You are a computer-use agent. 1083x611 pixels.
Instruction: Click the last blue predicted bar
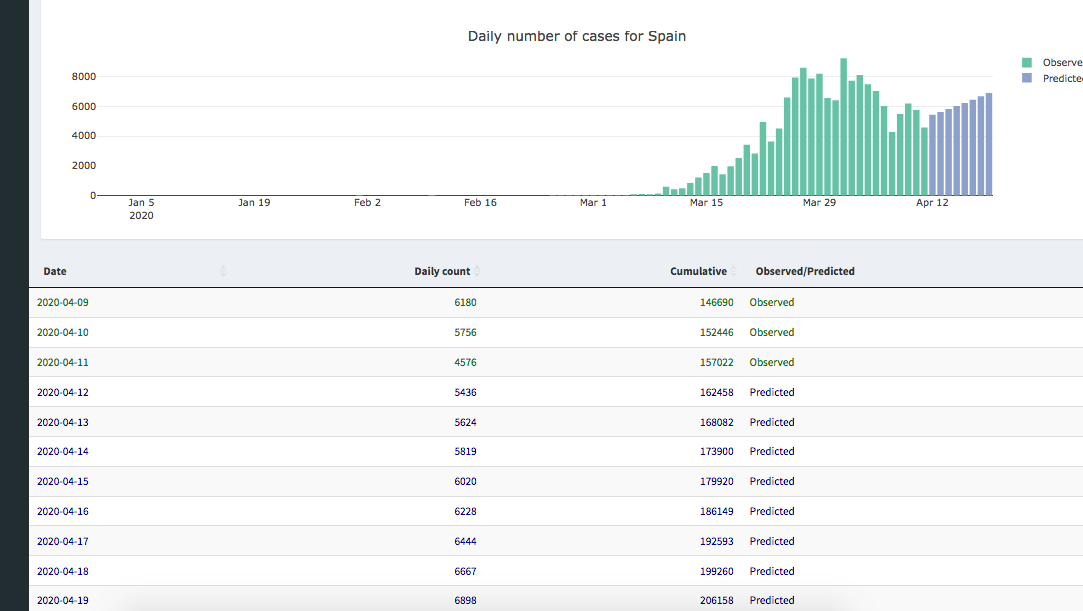pos(989,145)
